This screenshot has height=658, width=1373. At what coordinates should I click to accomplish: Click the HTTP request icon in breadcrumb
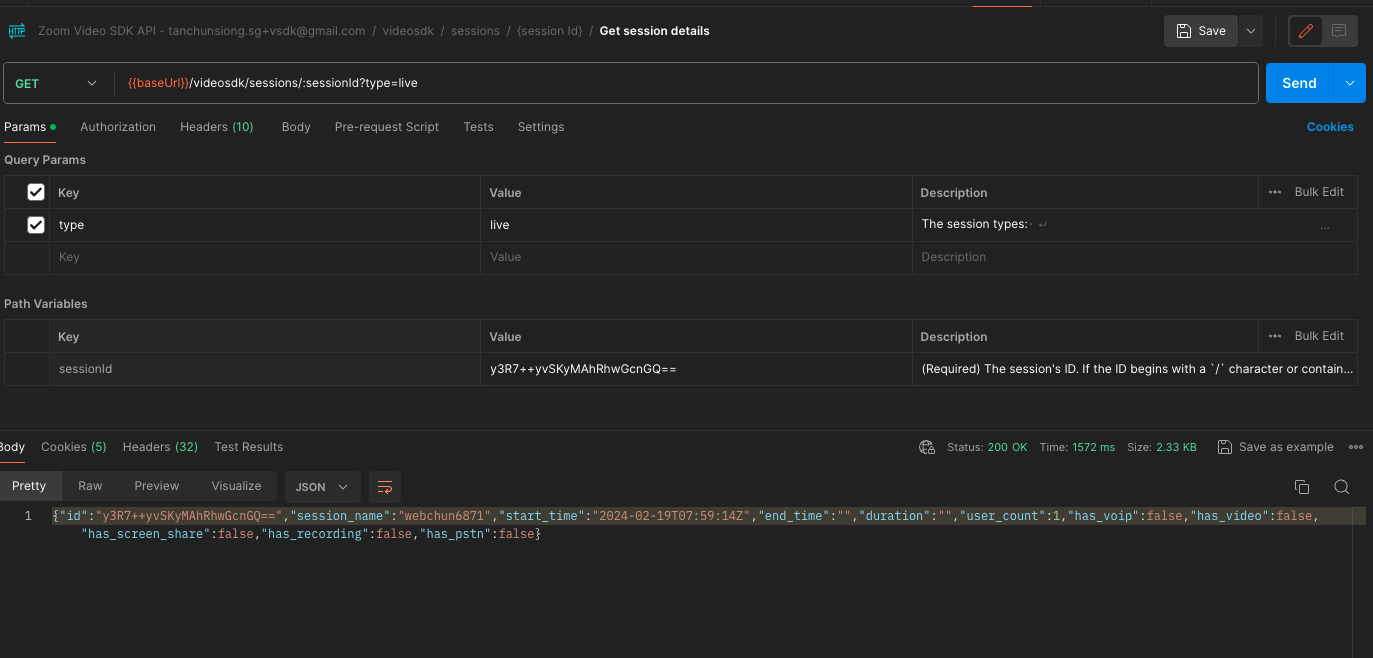(17, 31)
